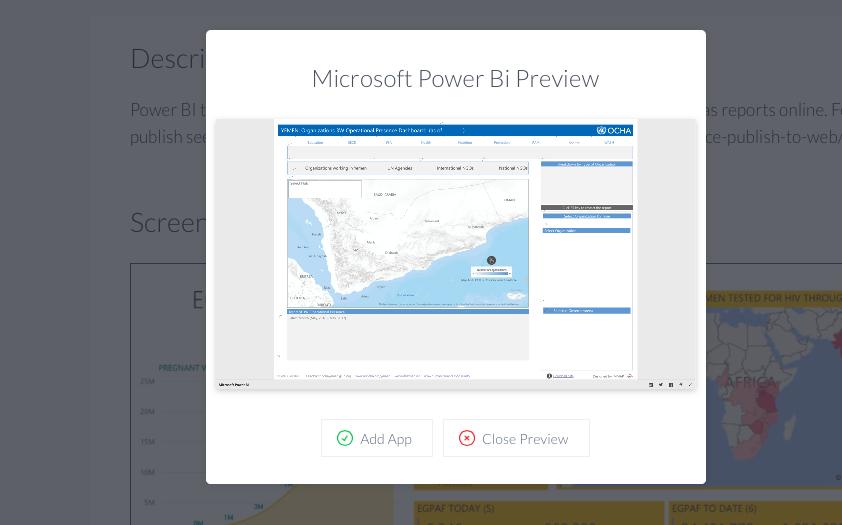Click EGPAF TO DATE (6) tile in background
This screenshot has width=842, height=525.
[756, 514]
